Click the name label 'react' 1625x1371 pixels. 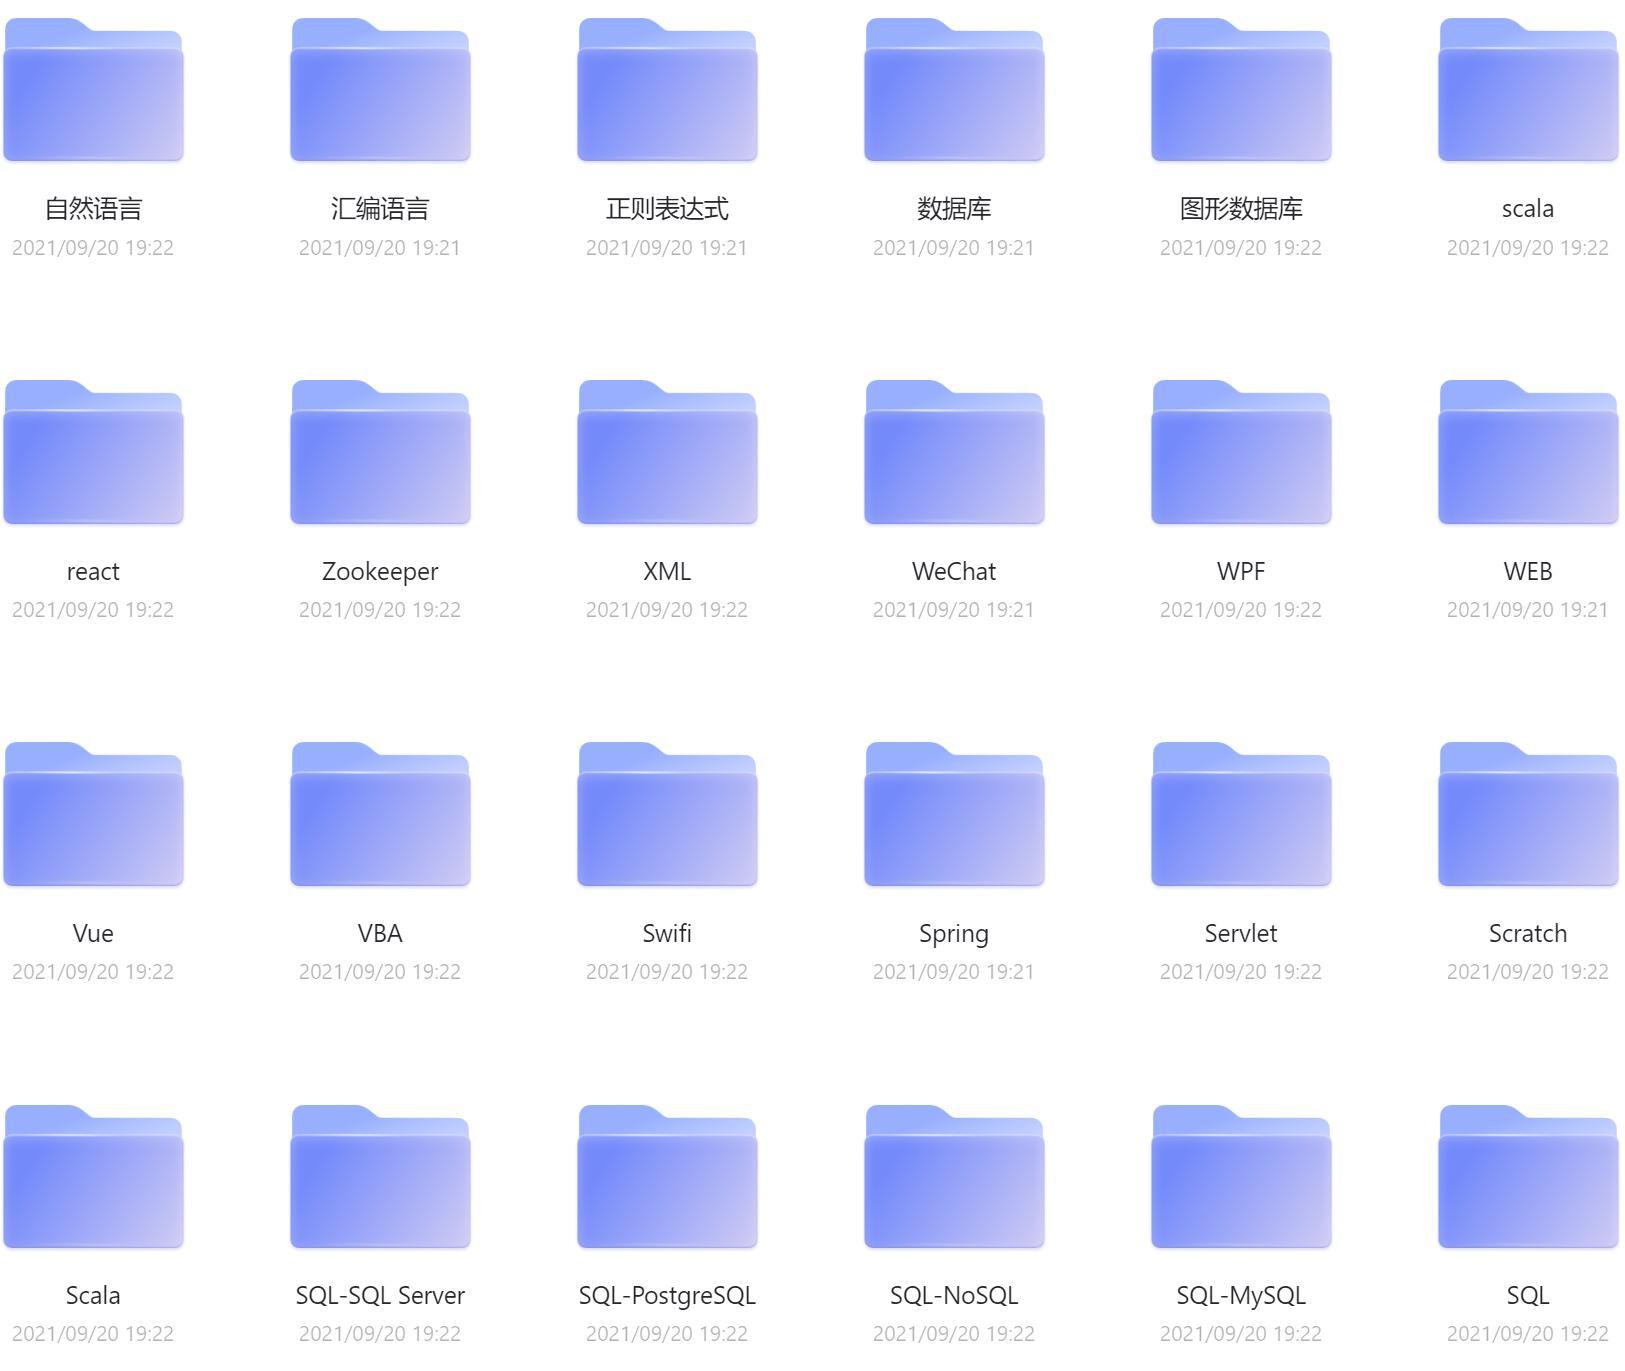(93, 572)
